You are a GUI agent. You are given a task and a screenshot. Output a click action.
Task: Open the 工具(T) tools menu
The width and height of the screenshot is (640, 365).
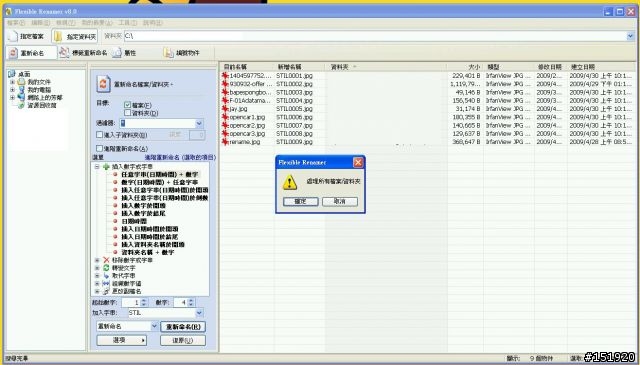(128, 23)
